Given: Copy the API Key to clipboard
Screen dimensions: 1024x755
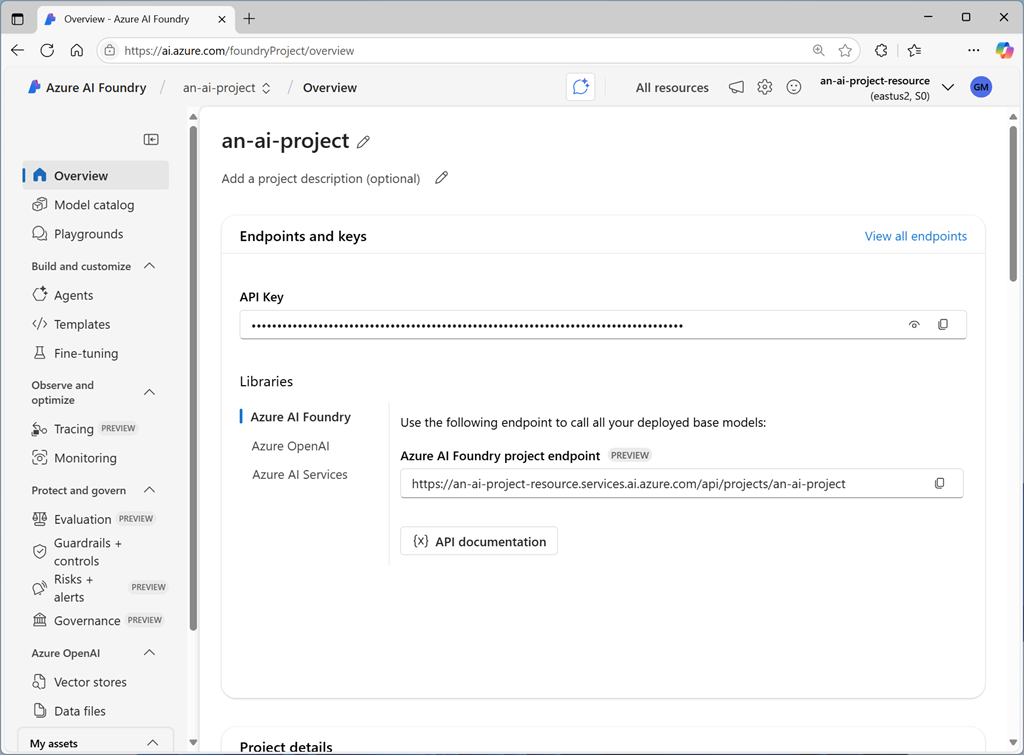Looking at the screenshot, I should point(943,325).
